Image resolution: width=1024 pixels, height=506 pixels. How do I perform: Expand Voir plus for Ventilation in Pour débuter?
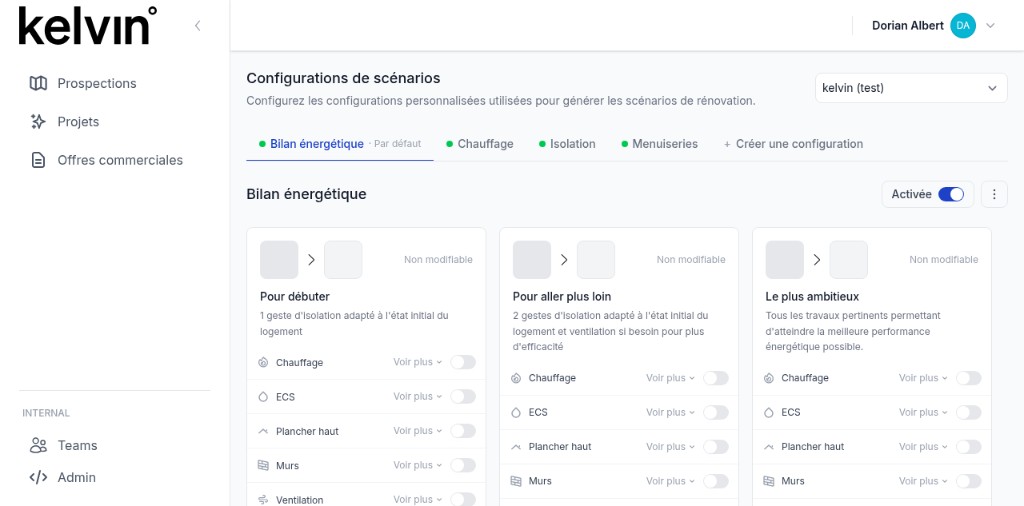[417, 499]
